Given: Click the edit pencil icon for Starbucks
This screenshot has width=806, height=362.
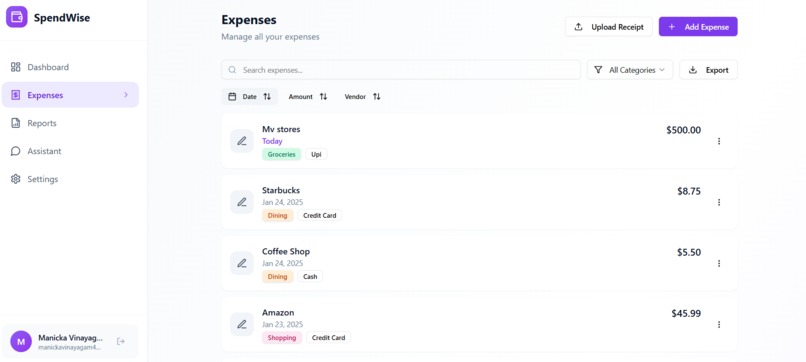Looking at the screenshot, I should (242, 202).
